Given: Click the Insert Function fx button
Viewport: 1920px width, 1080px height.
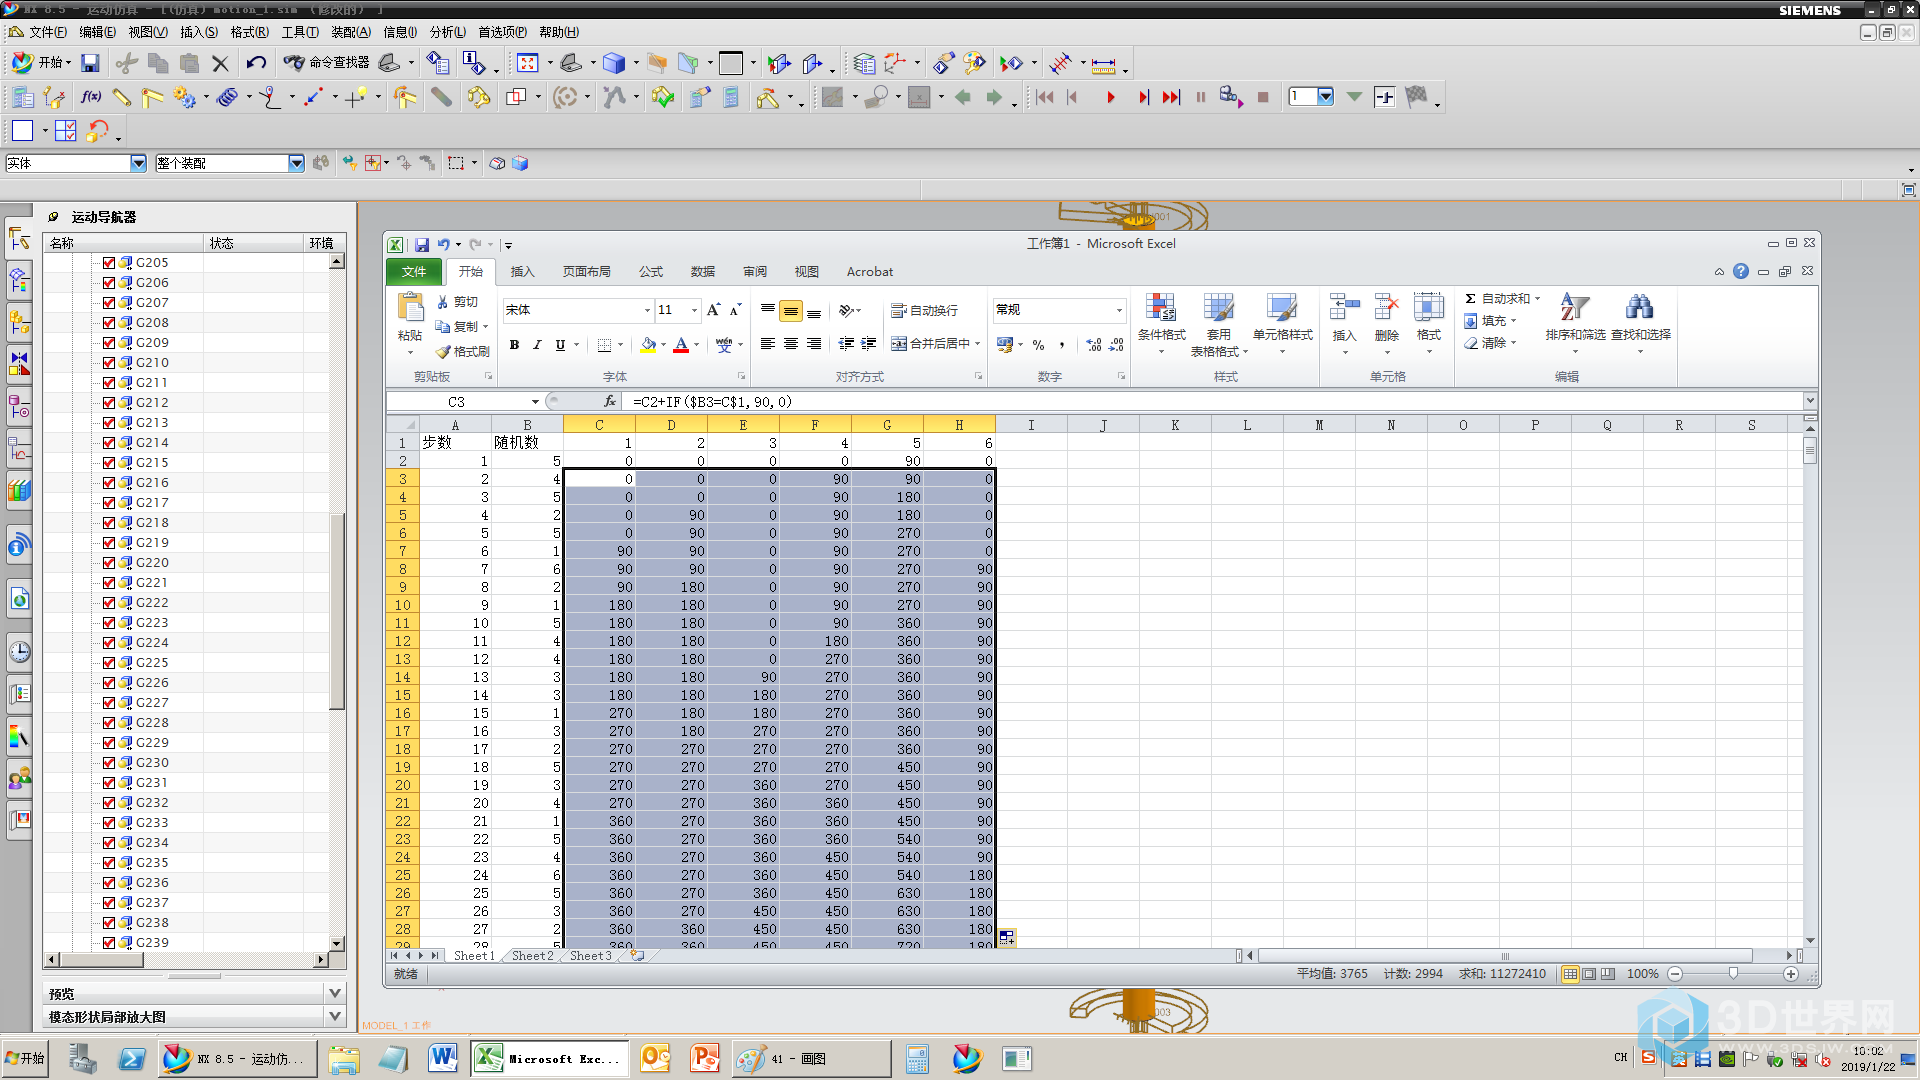Looking at the screenshot, I should [610, 401].
